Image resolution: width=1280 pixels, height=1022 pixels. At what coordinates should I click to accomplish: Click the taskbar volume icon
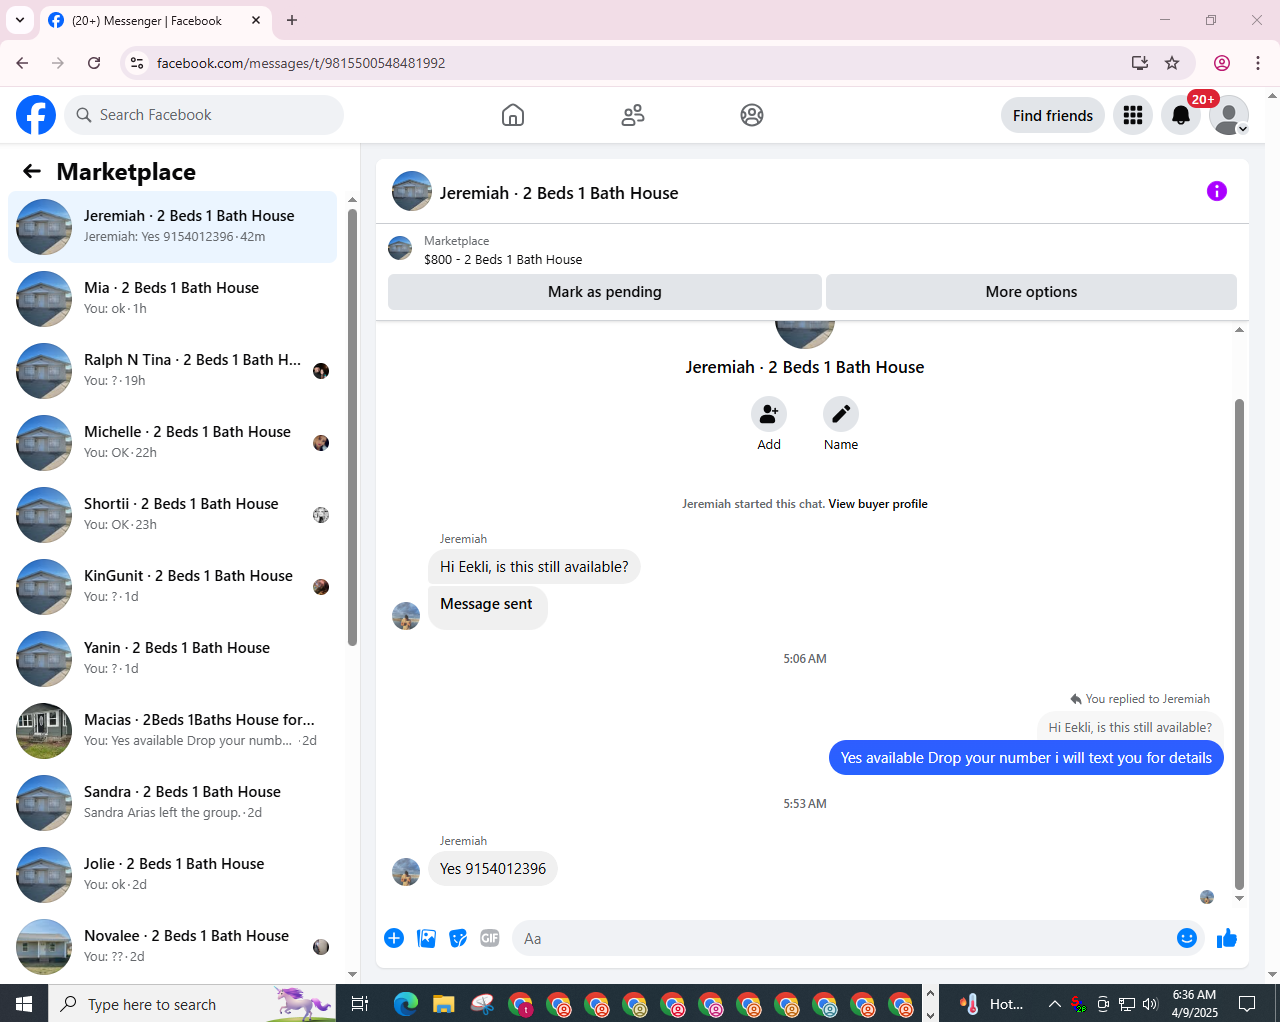1150,1004
